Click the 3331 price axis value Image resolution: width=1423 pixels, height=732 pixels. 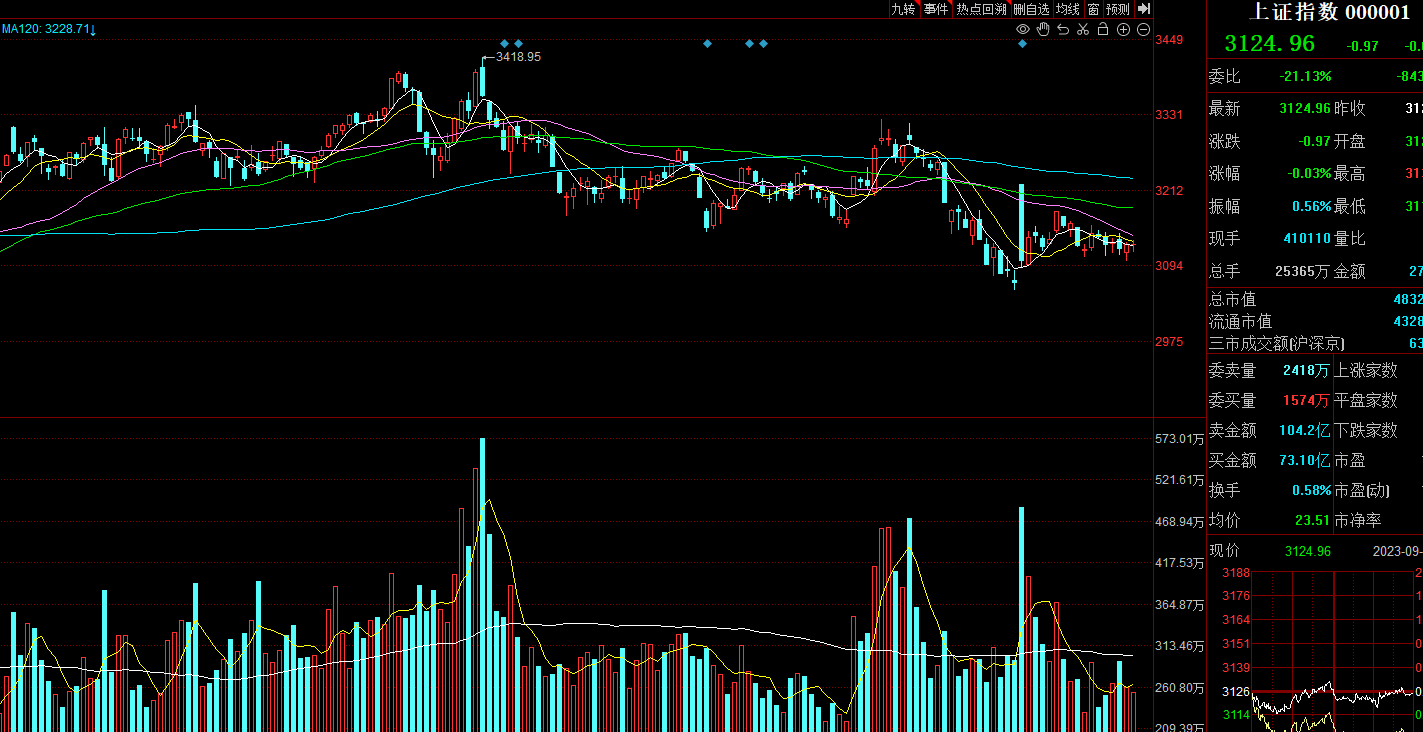(x=1169, y=115)
